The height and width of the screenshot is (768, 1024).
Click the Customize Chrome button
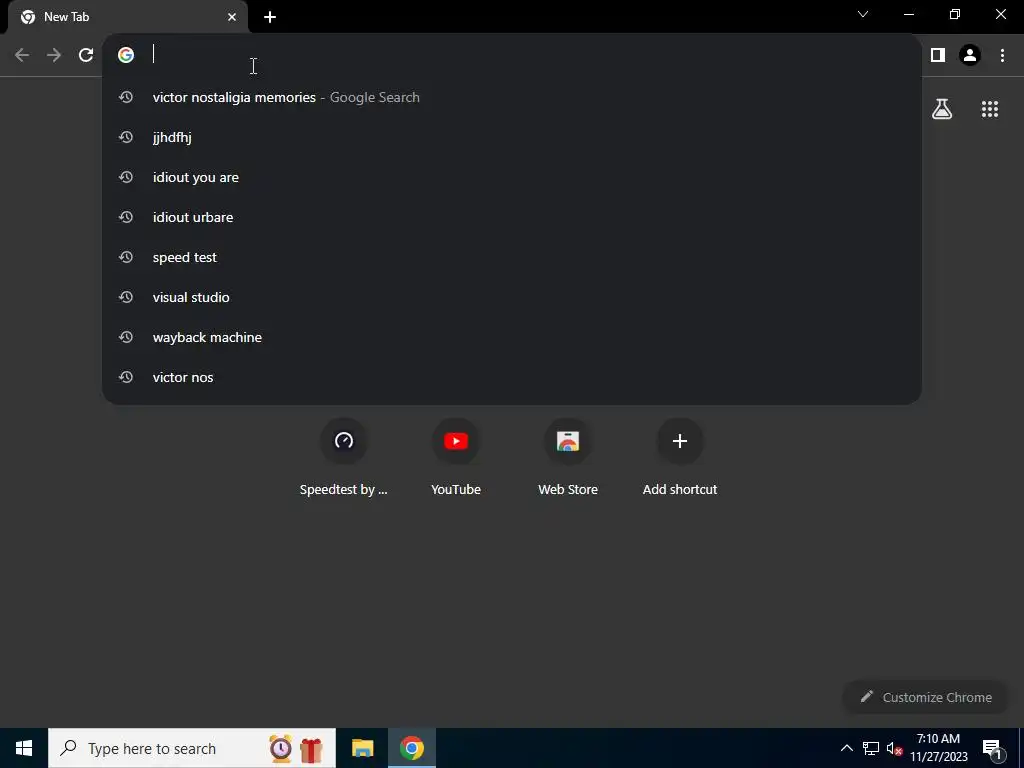pyautogui.click(x=926, y=697)
